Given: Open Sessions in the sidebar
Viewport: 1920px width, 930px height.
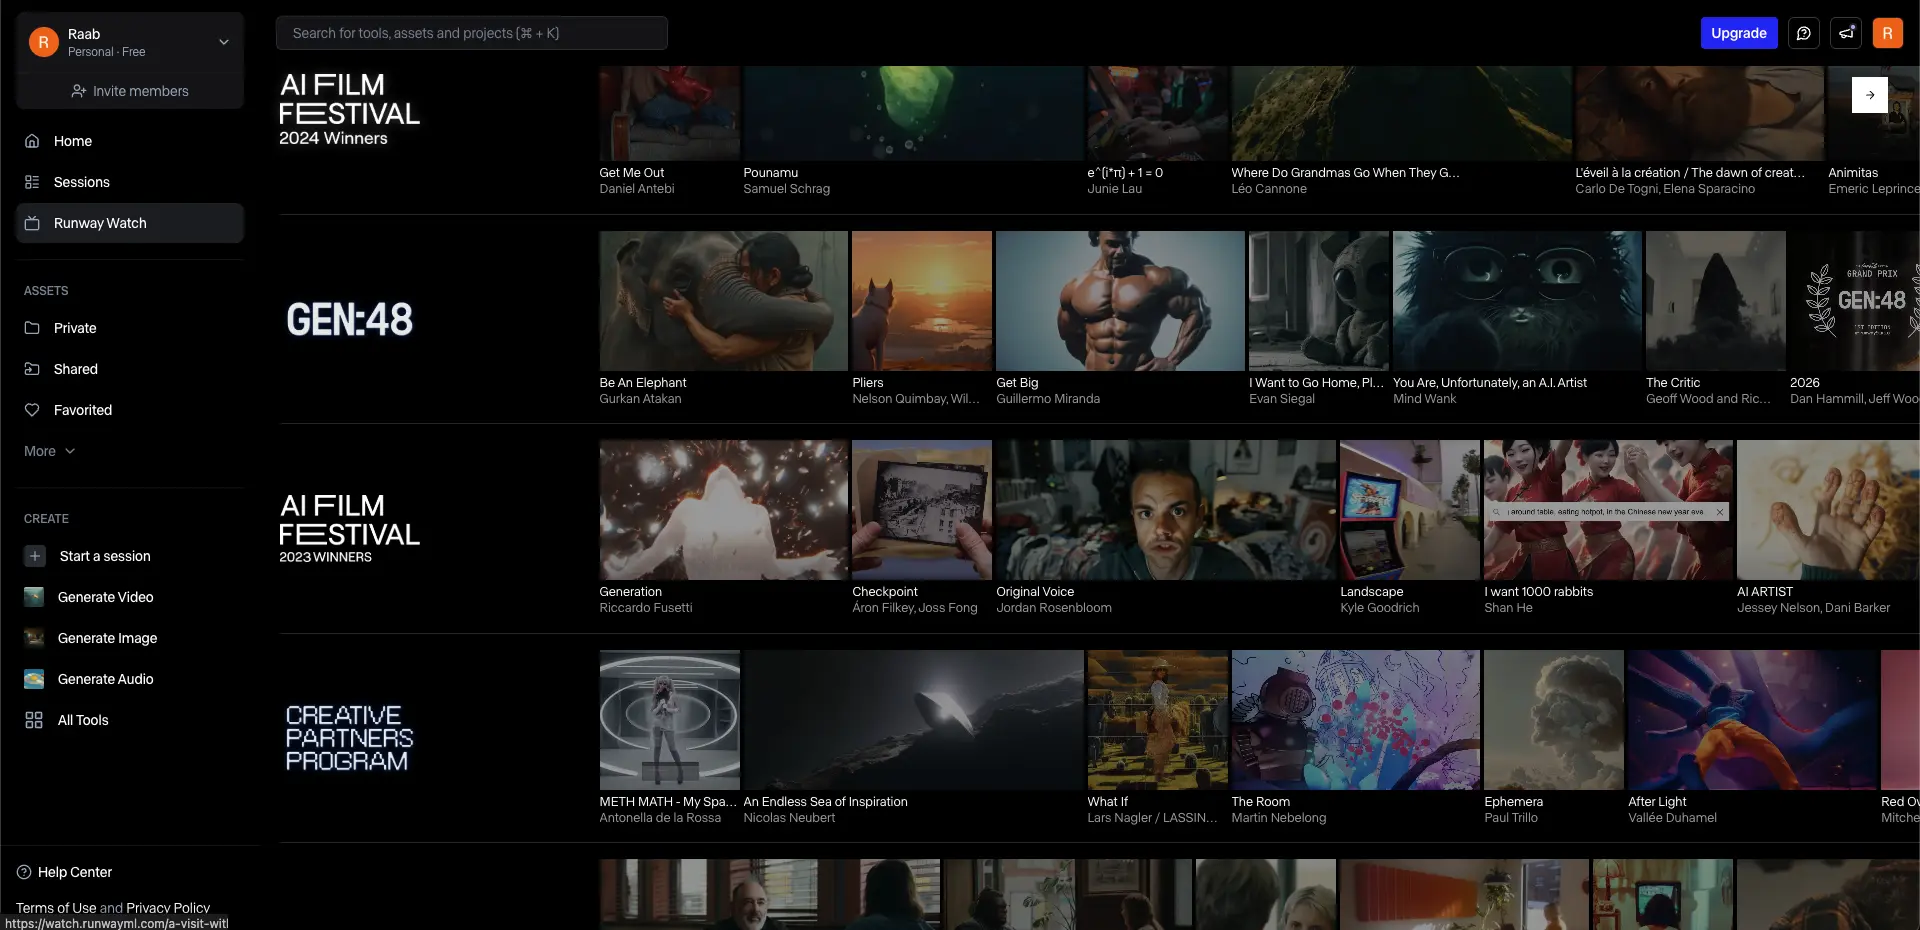Looking at the screenshot, I should 130,182.
